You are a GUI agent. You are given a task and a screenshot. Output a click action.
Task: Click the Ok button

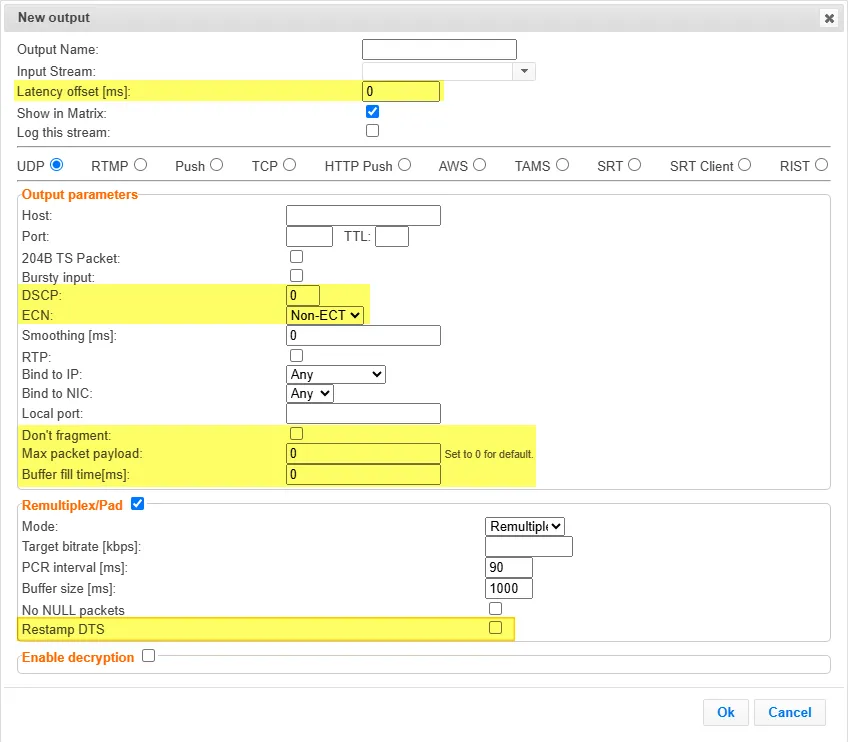(x=726, y=712)
